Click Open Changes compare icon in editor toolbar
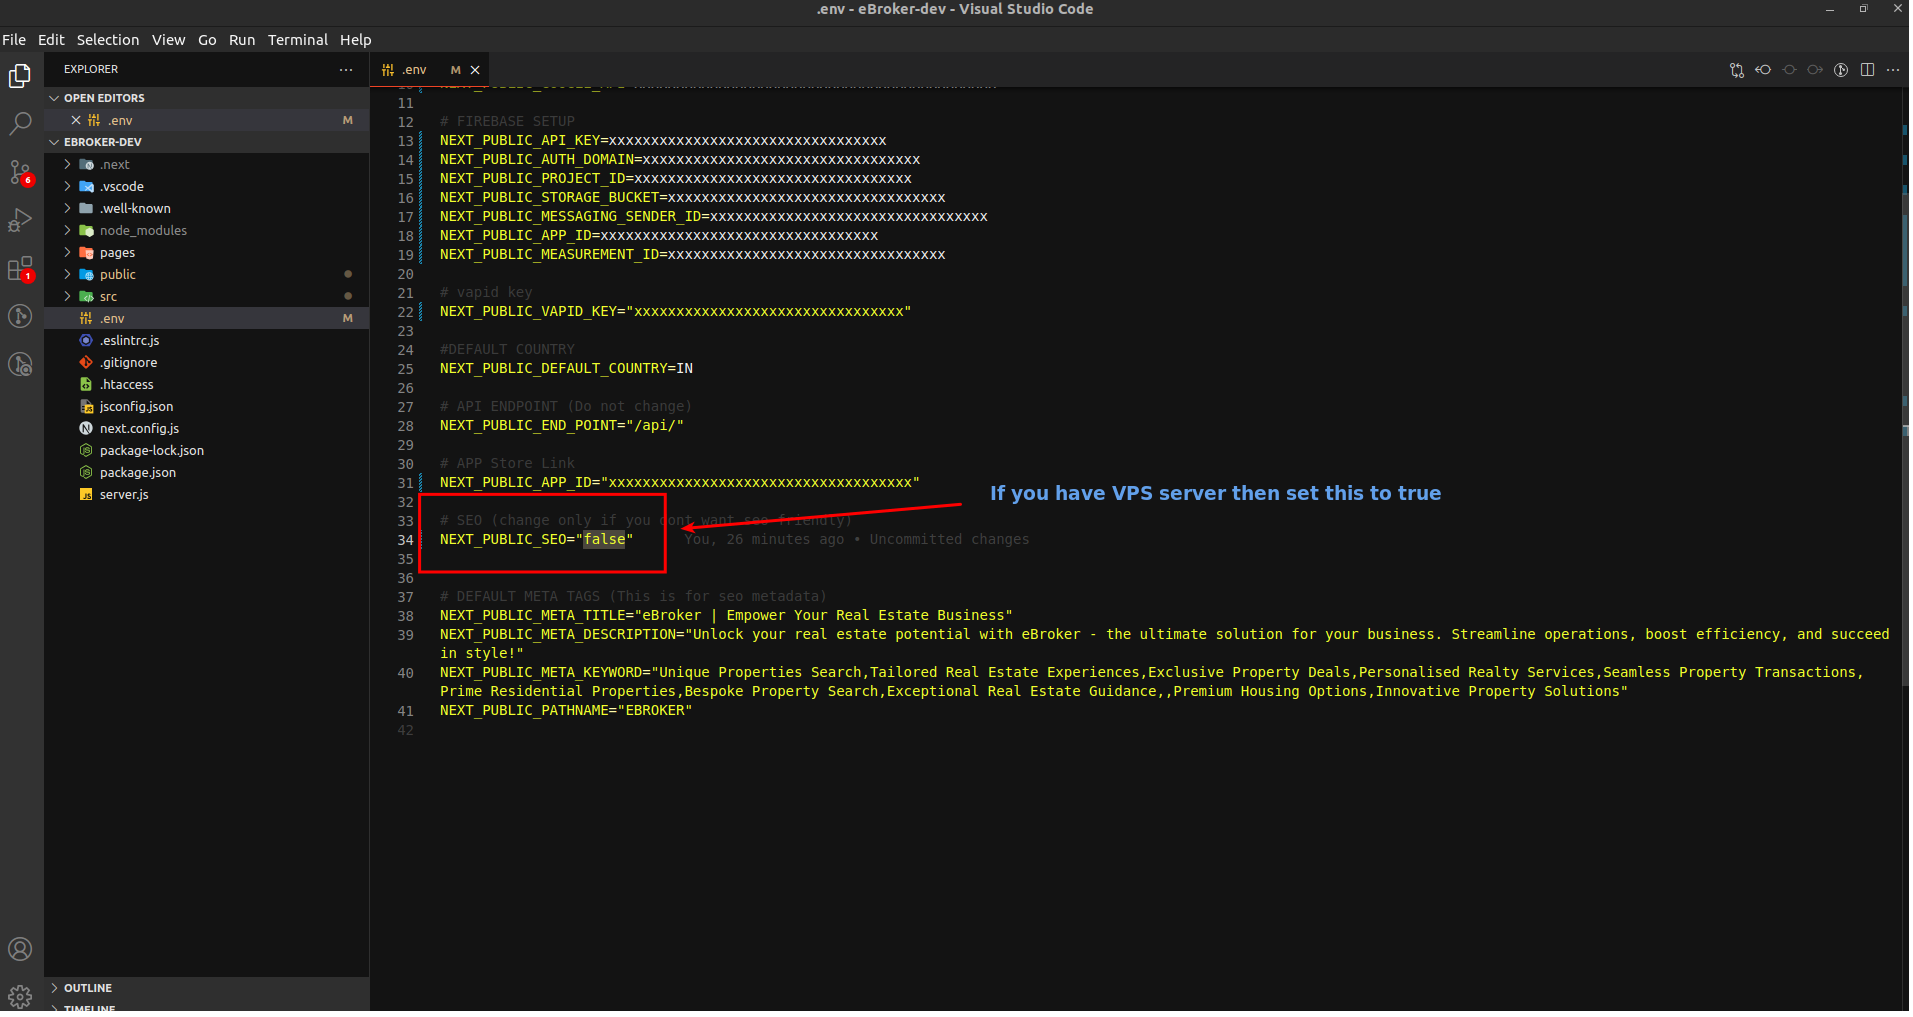Image resolution: width=1913 pixels, height=1017 pixels. [x=1737, y=70]
